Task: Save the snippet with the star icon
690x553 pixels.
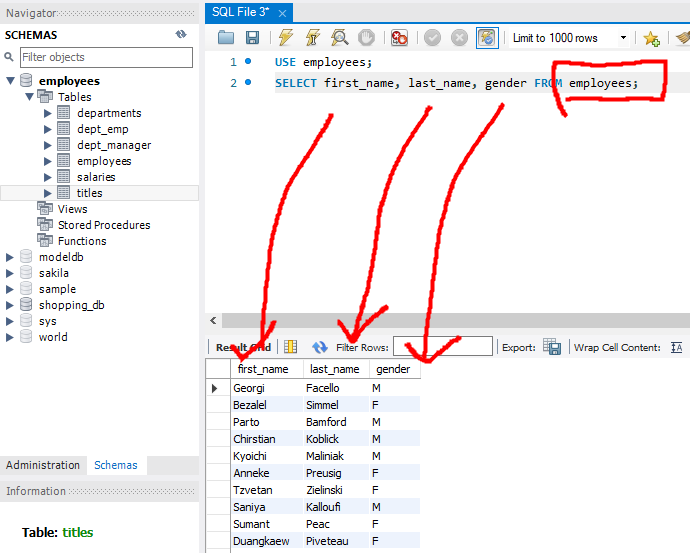Action: pos(651,39)
